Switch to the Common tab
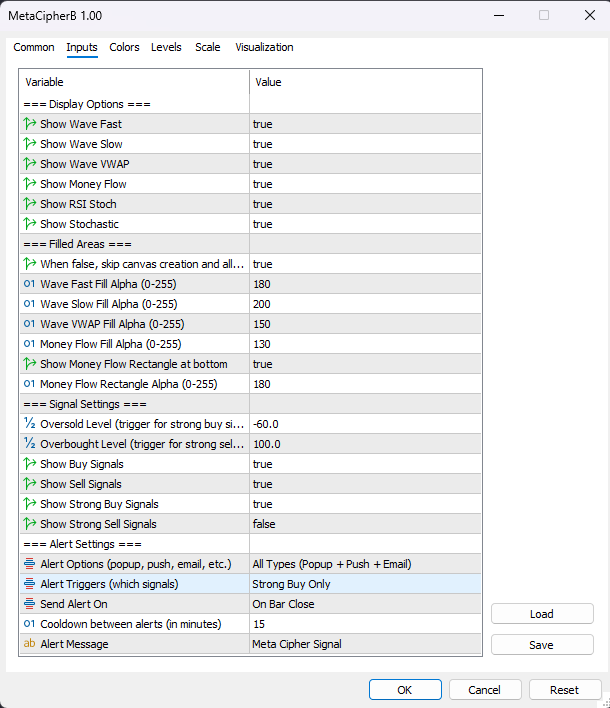 [x=34, y=47]
